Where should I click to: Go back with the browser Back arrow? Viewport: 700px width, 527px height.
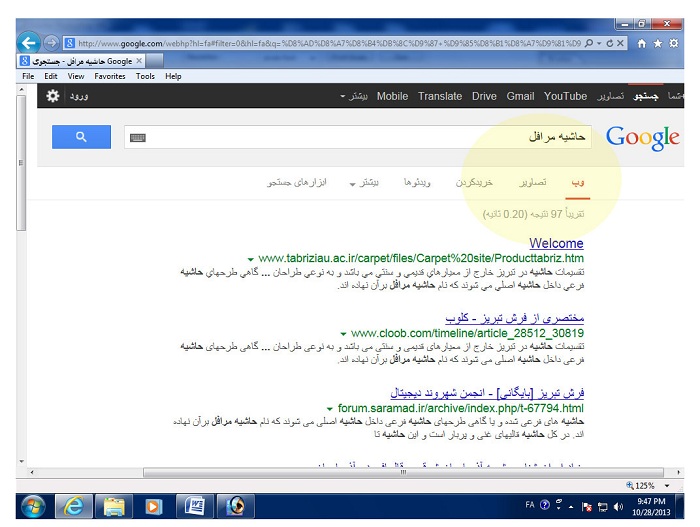coord(29,43)
